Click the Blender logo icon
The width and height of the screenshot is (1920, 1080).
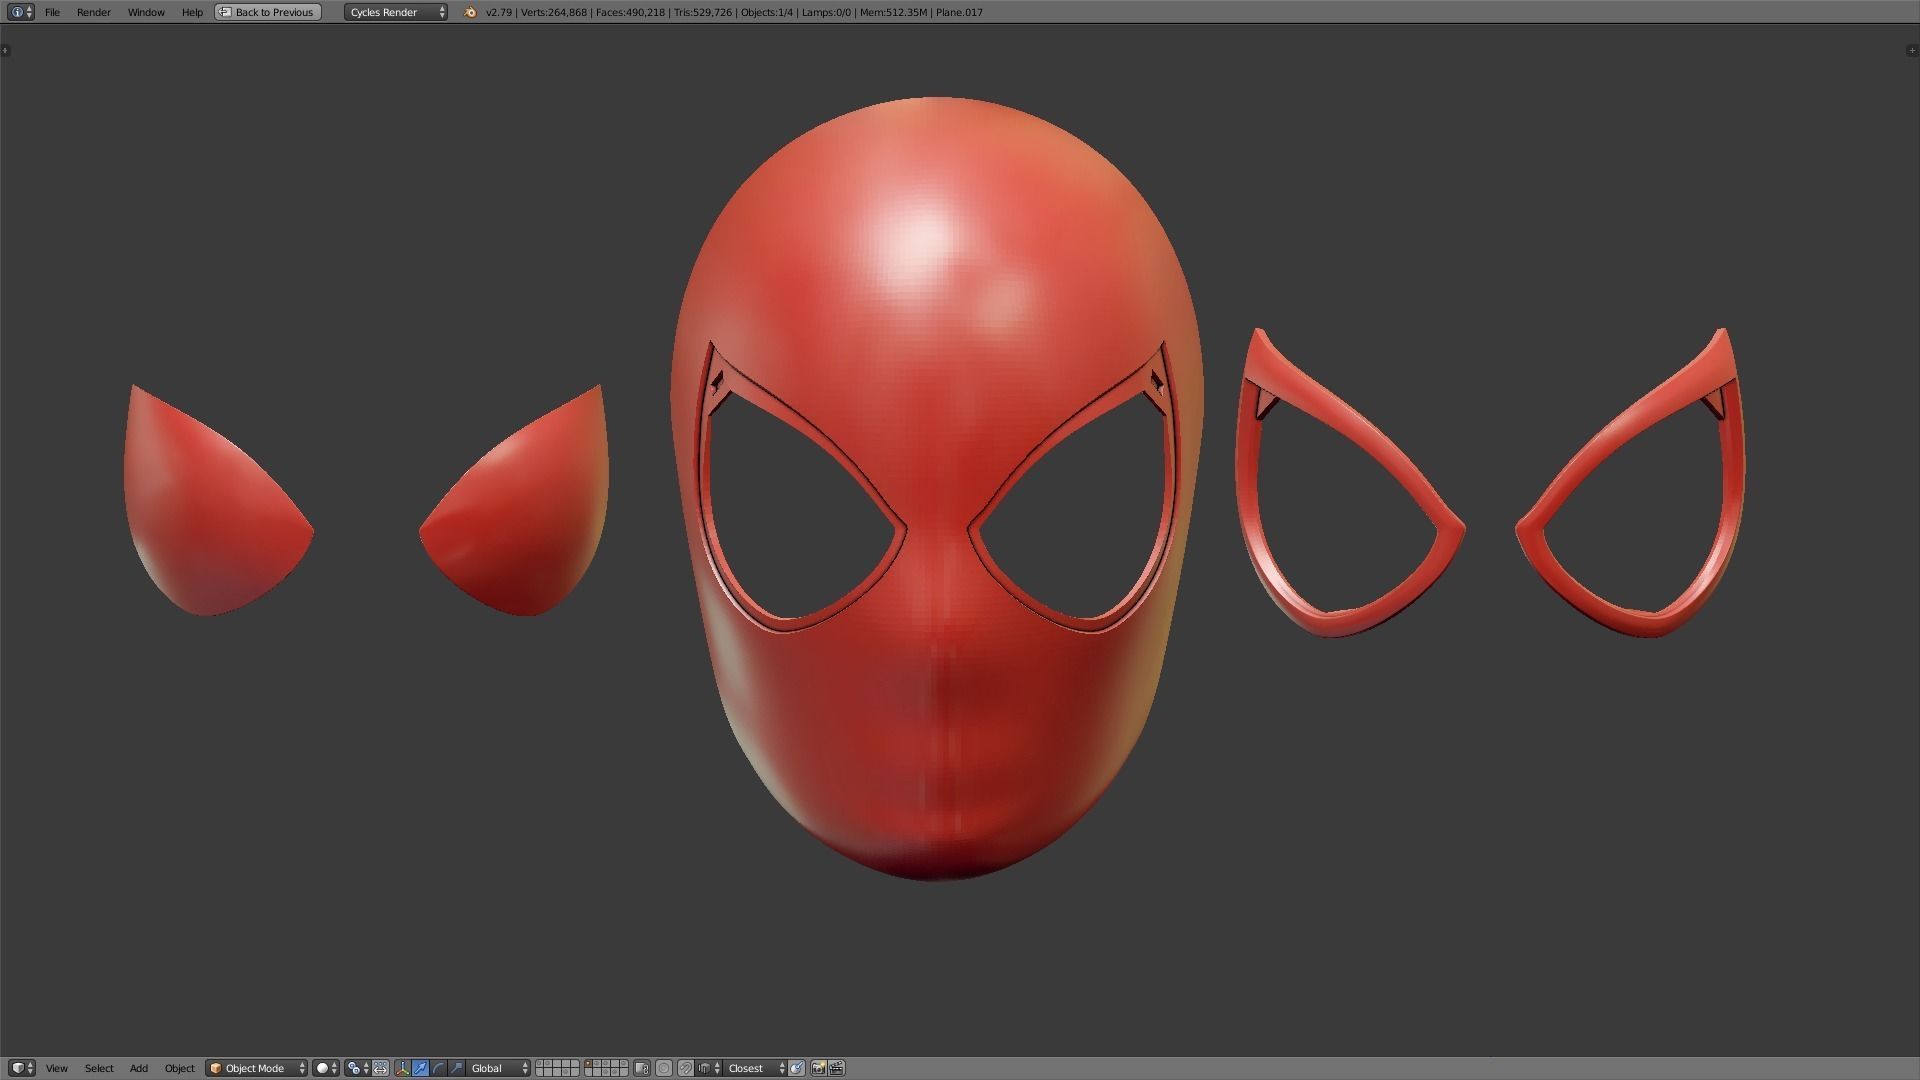470,12
